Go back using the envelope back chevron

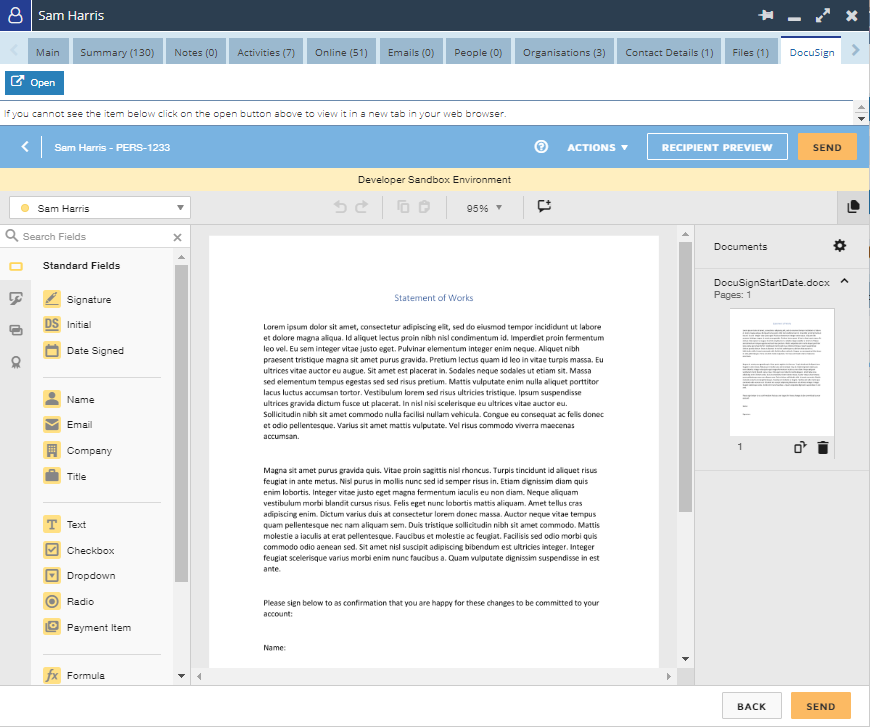[24, 147]
